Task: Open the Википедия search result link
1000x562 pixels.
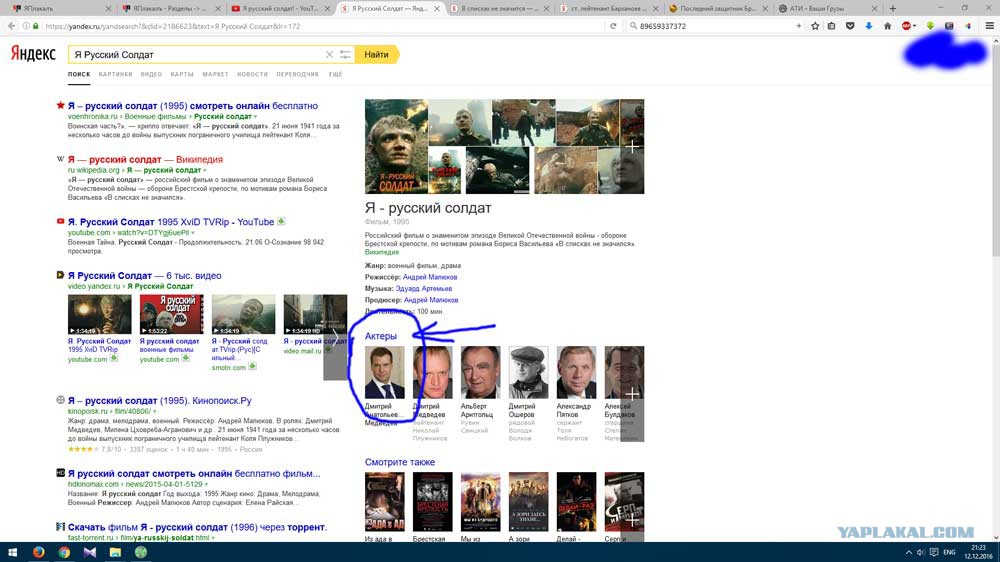Action: (145, 159)
